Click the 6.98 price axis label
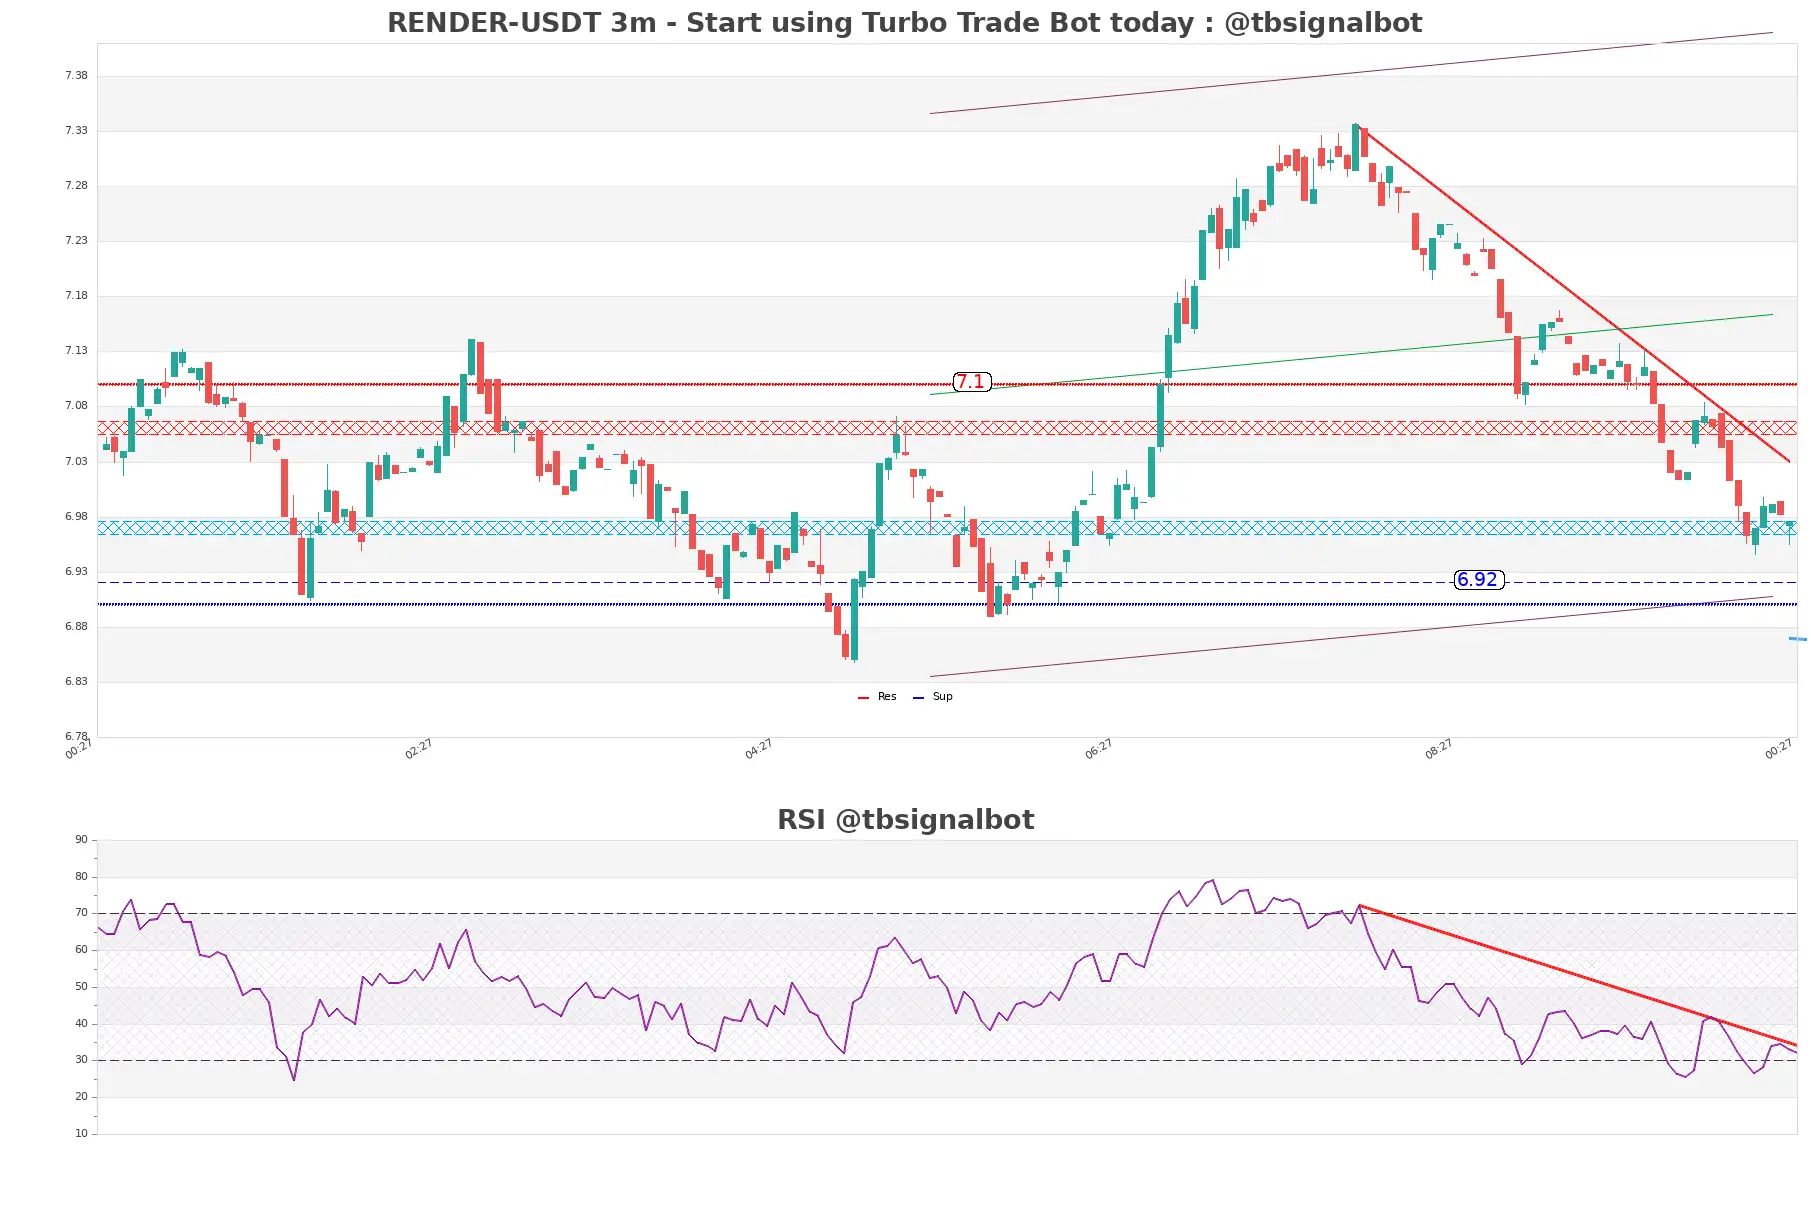 click(x=76, y=517)
